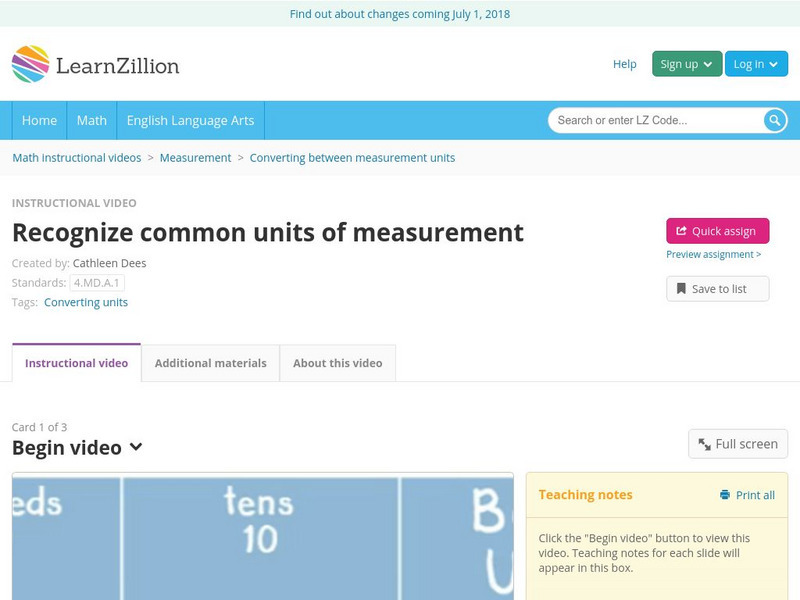This screenshot has height=600, width=800.
Task: Click the Help link in the header
Action: coord(623,64)
